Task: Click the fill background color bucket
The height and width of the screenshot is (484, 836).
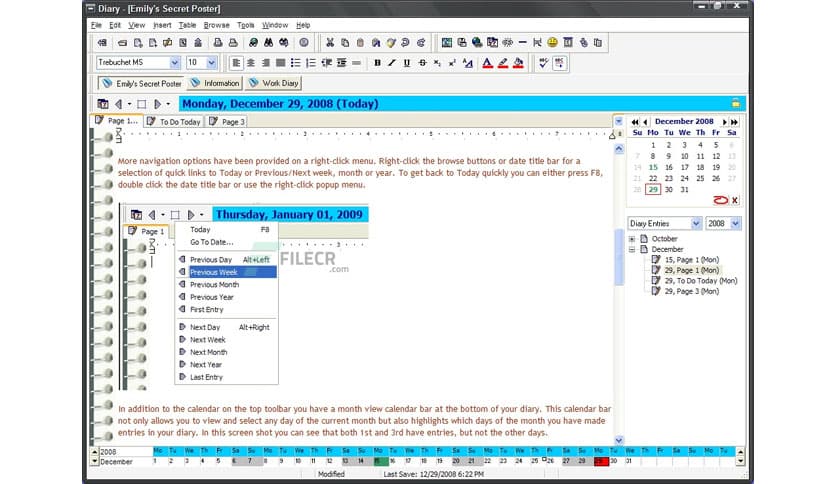Action: click(518, 63)
